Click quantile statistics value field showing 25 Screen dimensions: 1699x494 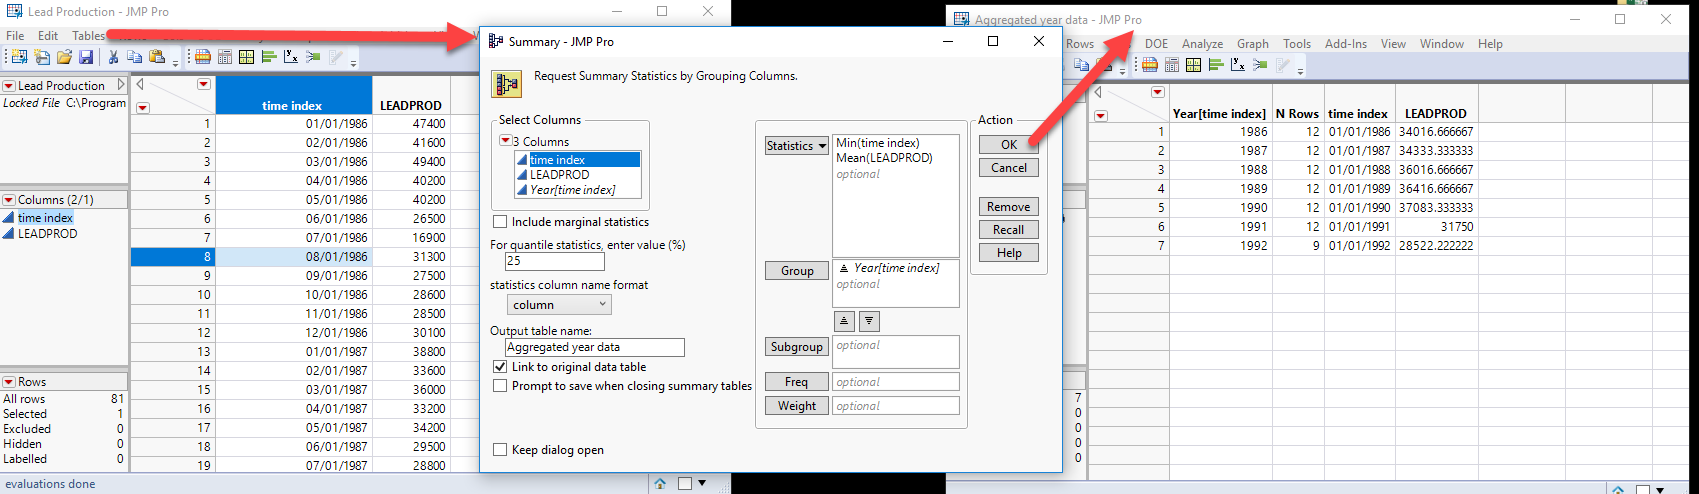(x=555, y=261)
